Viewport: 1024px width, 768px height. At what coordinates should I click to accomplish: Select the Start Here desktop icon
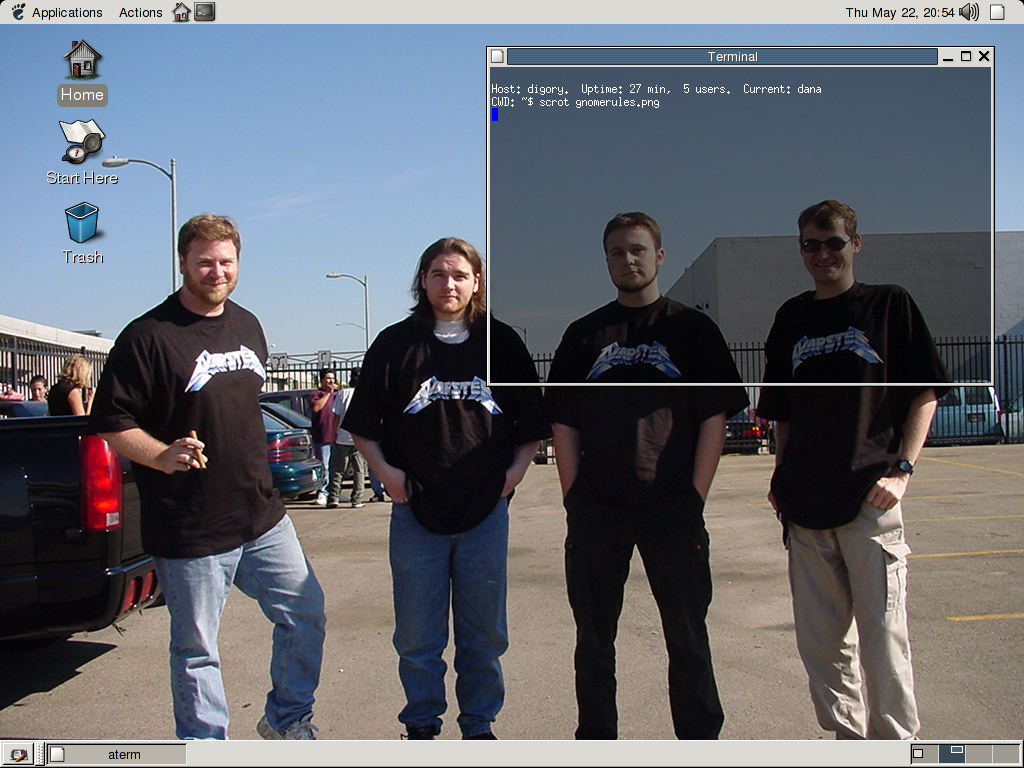click(82, 153)
